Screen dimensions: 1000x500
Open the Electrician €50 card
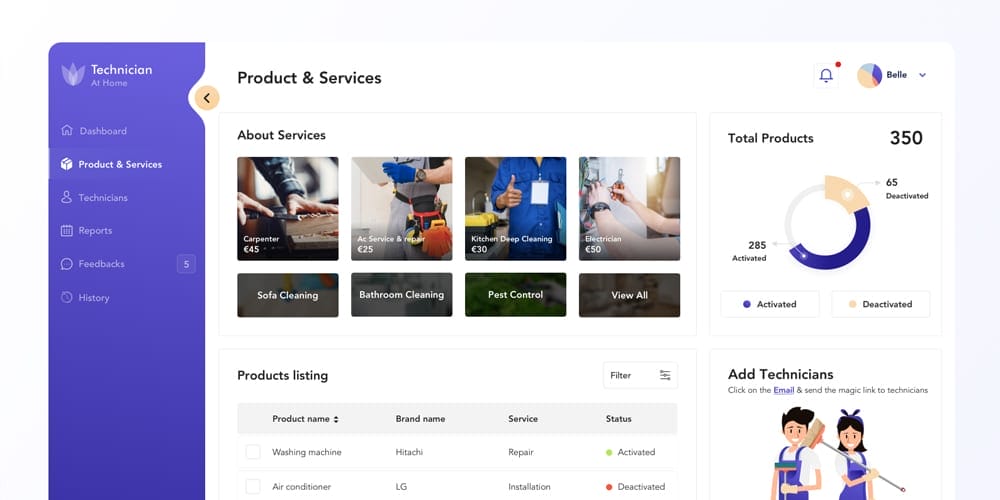pos(629,209)
